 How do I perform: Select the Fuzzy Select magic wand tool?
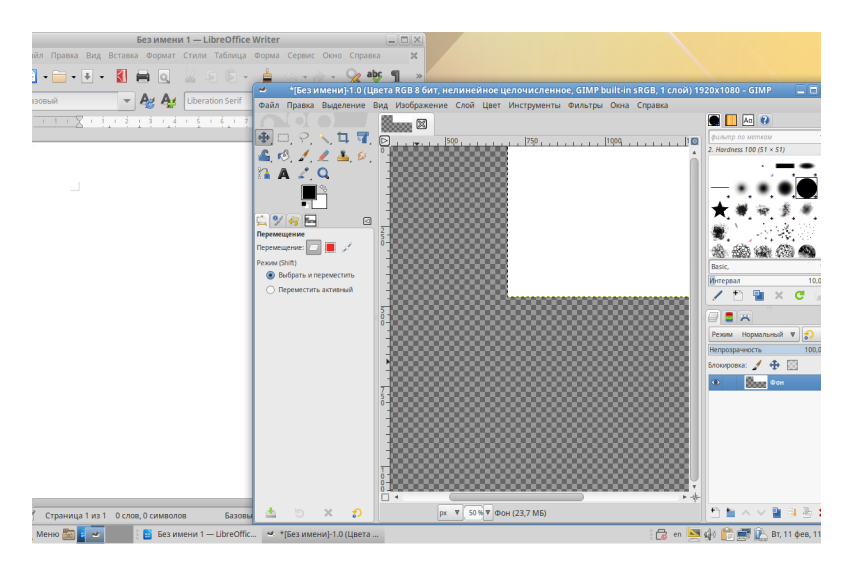pos(323,138)
